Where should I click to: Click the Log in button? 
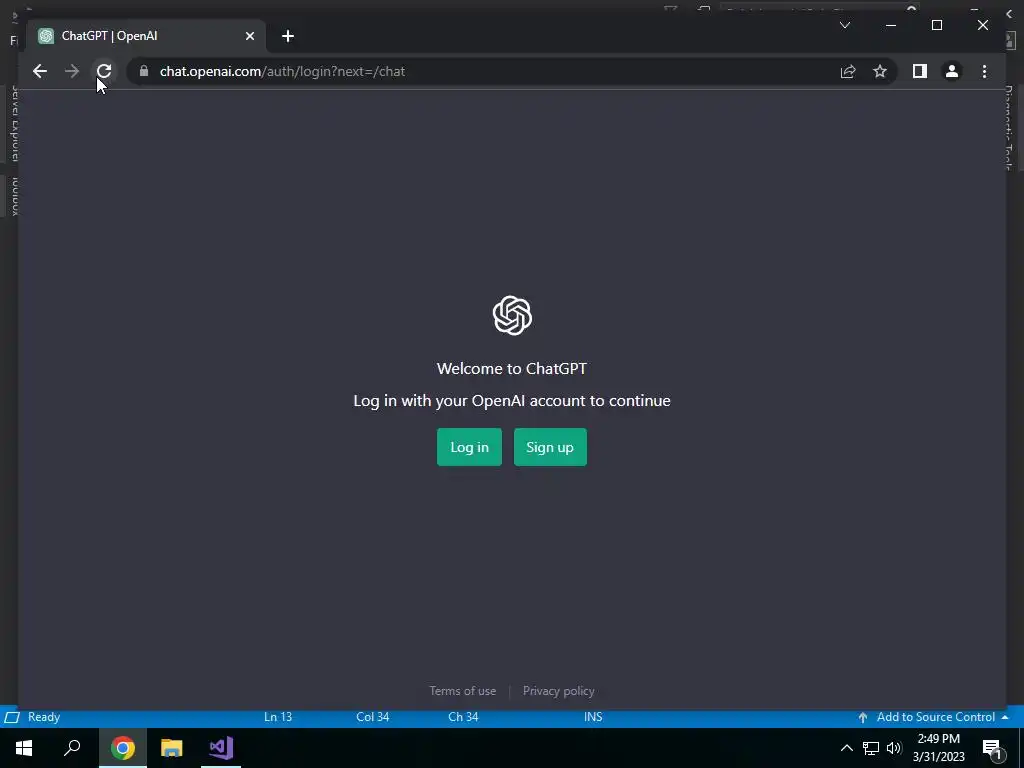click(x=469, y=447)
